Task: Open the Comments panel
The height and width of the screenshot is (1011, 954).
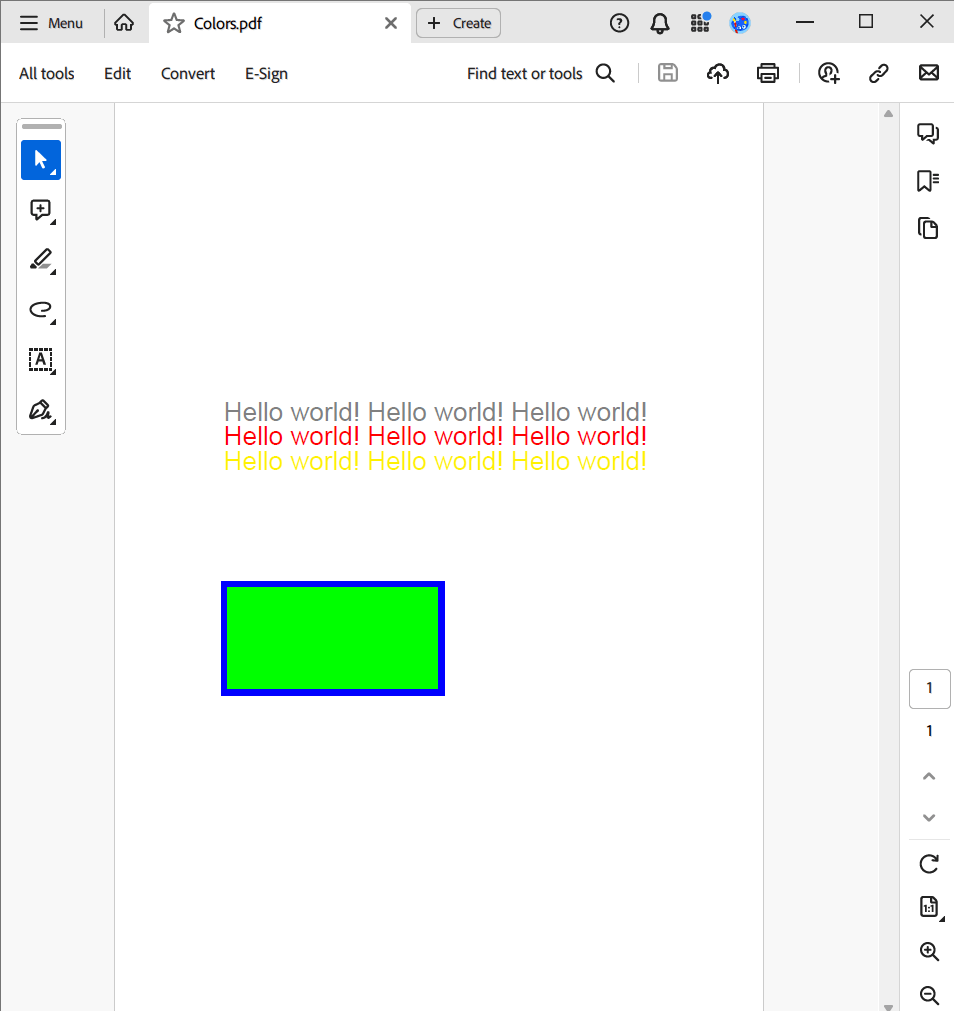Action: tap(928, 132)
